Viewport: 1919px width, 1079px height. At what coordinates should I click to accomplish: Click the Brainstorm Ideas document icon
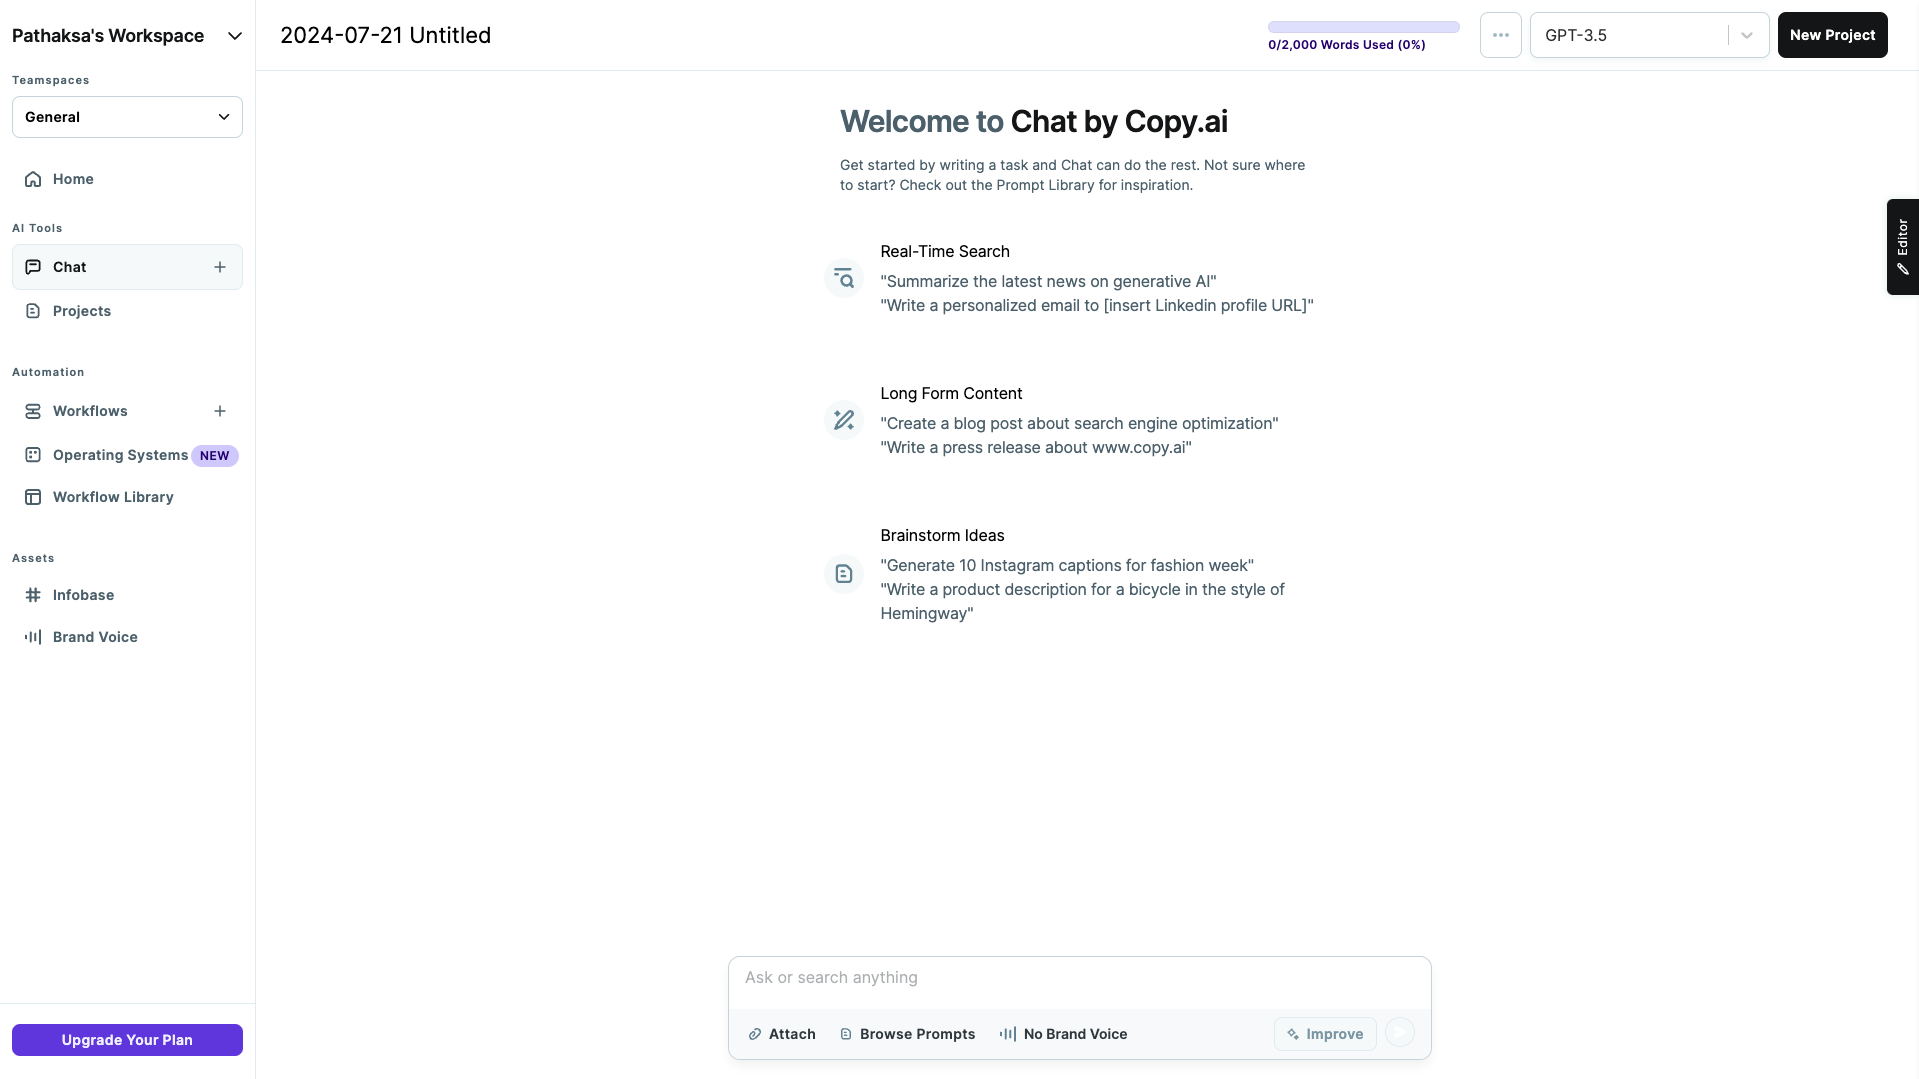click(844, 574)
